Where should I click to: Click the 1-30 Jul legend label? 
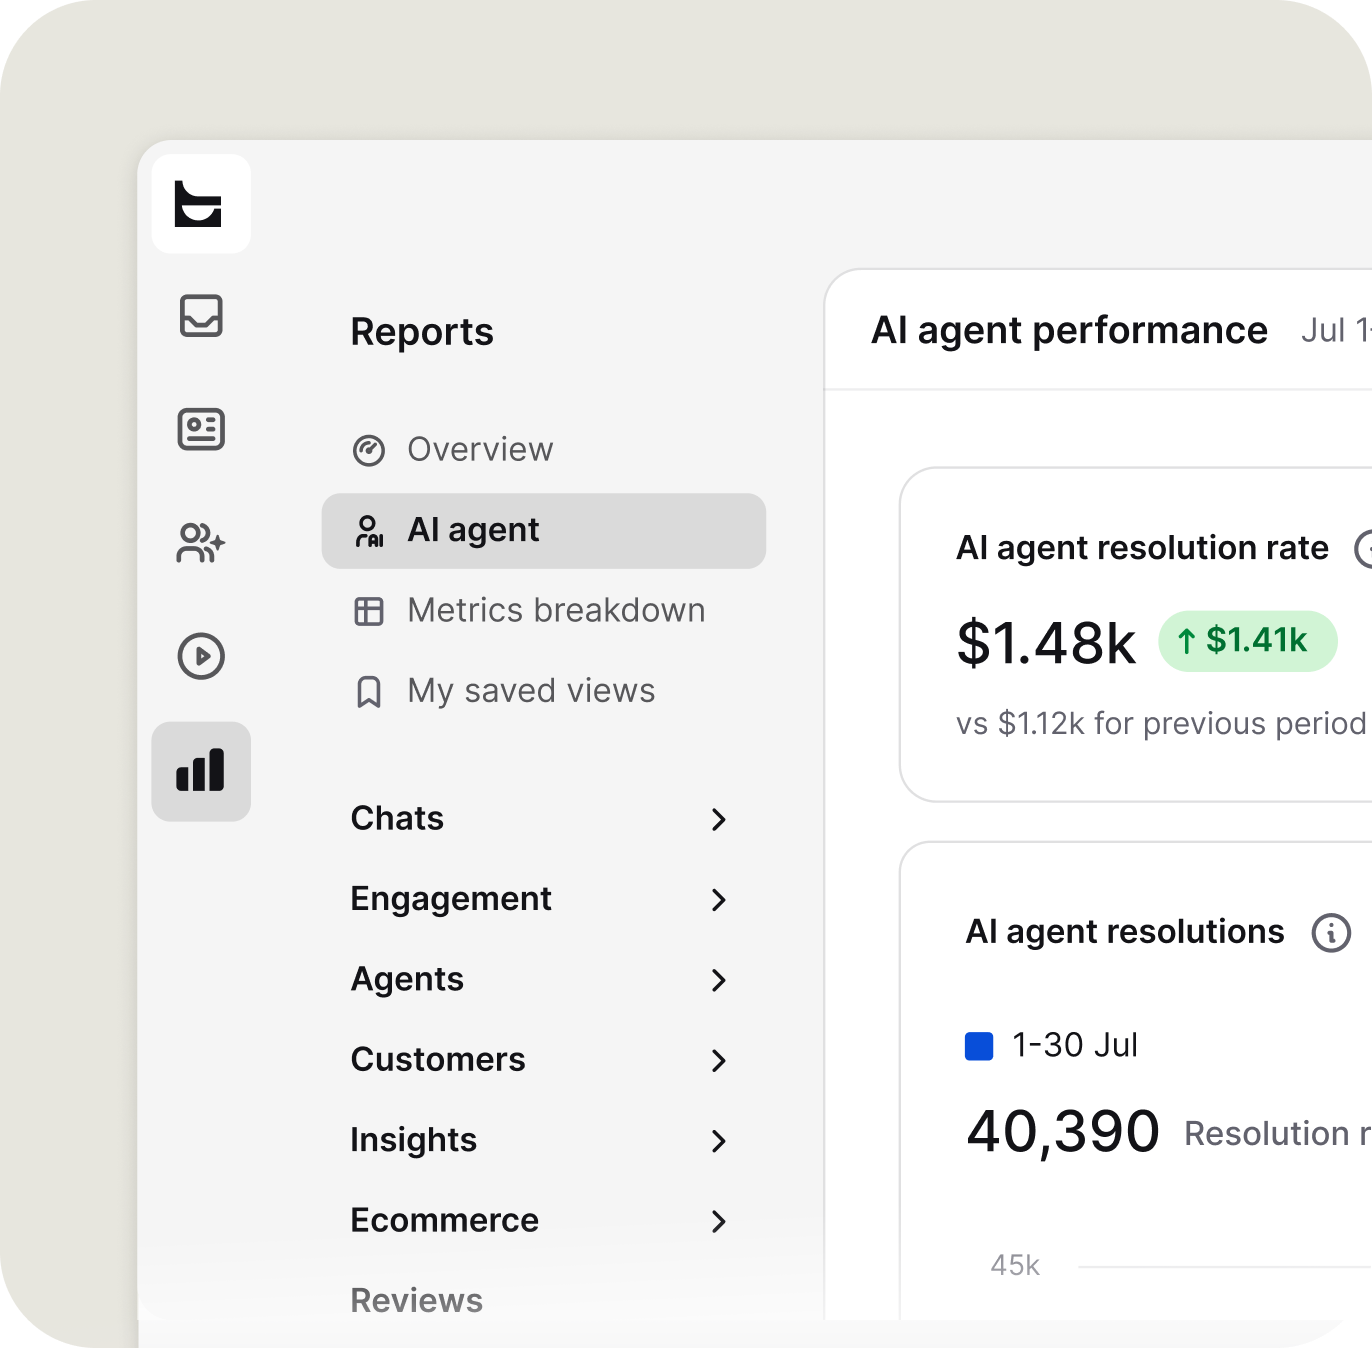(1075, 1045)
